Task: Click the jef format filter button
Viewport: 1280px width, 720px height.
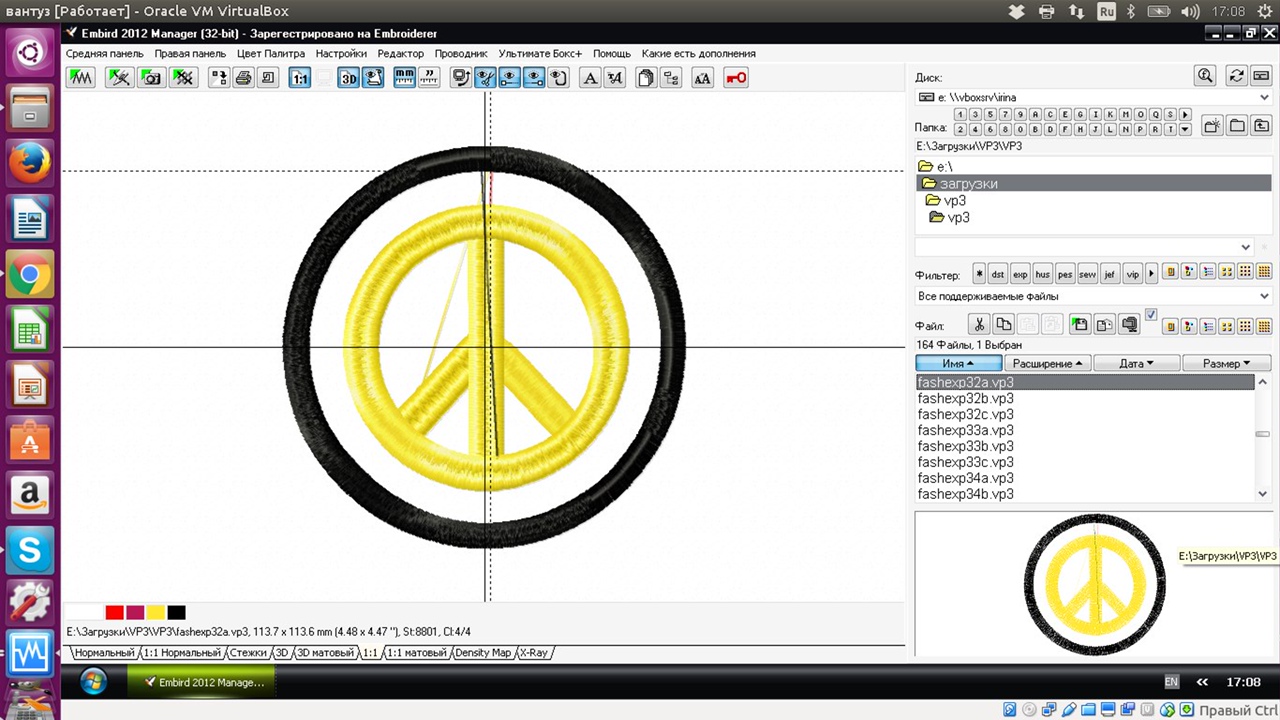Action: [1109, 273]
